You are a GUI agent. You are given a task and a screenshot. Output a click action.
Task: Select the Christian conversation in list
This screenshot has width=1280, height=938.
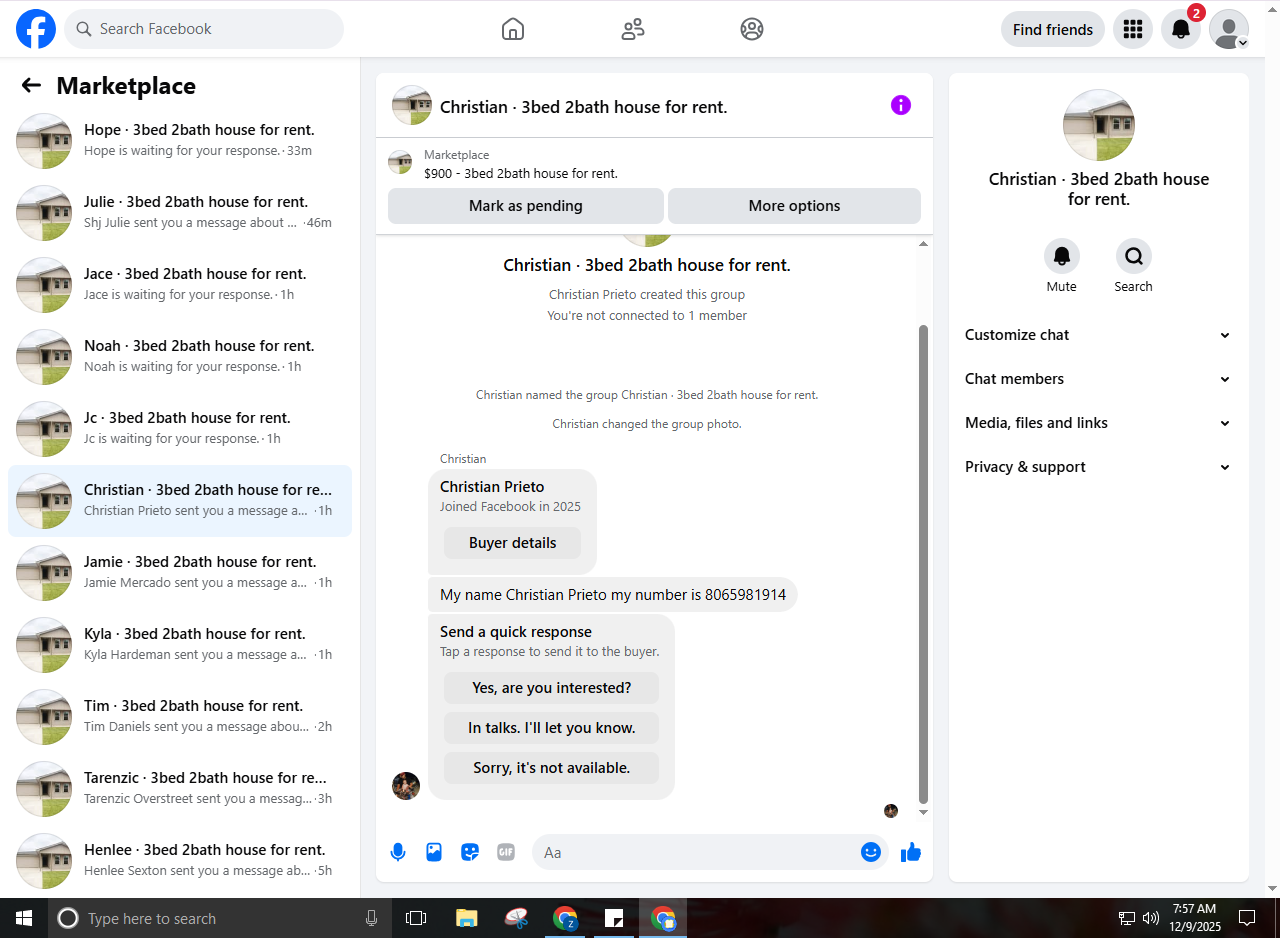(x=180, y=501)
